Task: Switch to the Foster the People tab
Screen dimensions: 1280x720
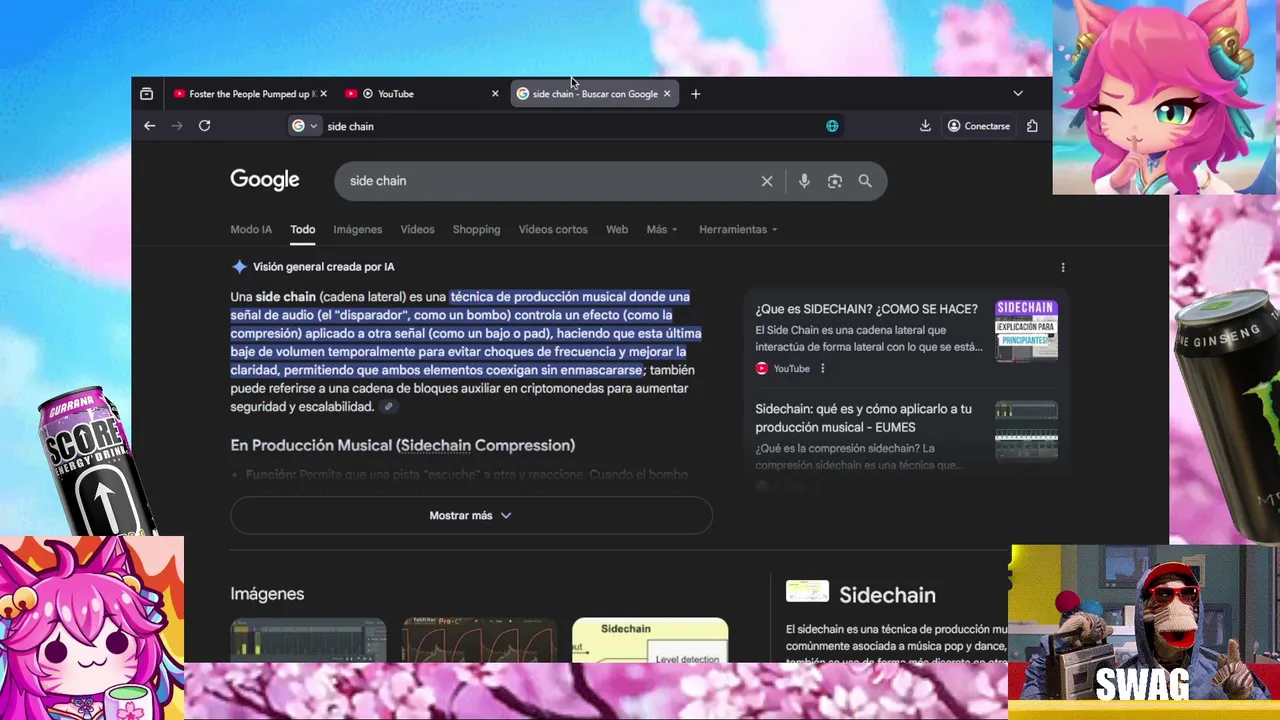Action: 250,94
